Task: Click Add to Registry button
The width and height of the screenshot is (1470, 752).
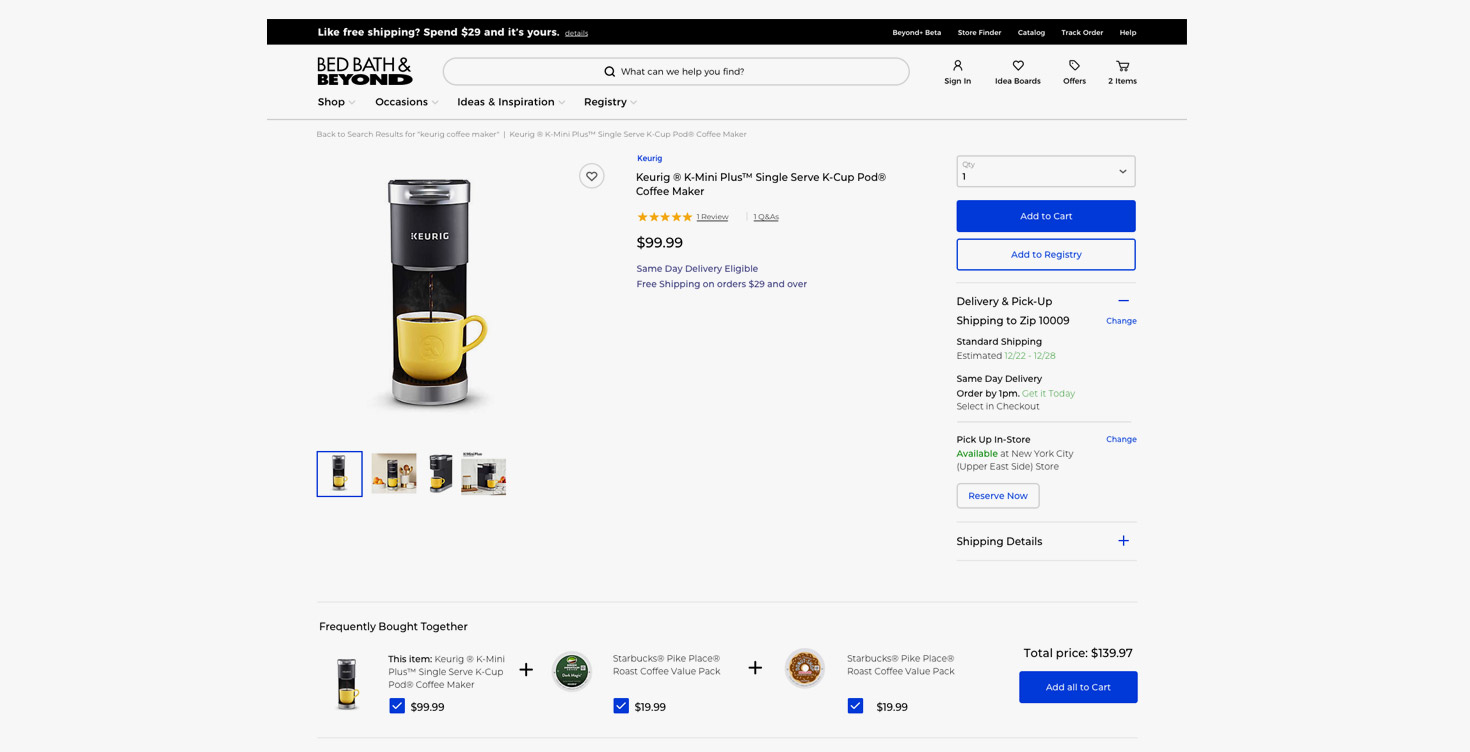Action: [1046, 254]
